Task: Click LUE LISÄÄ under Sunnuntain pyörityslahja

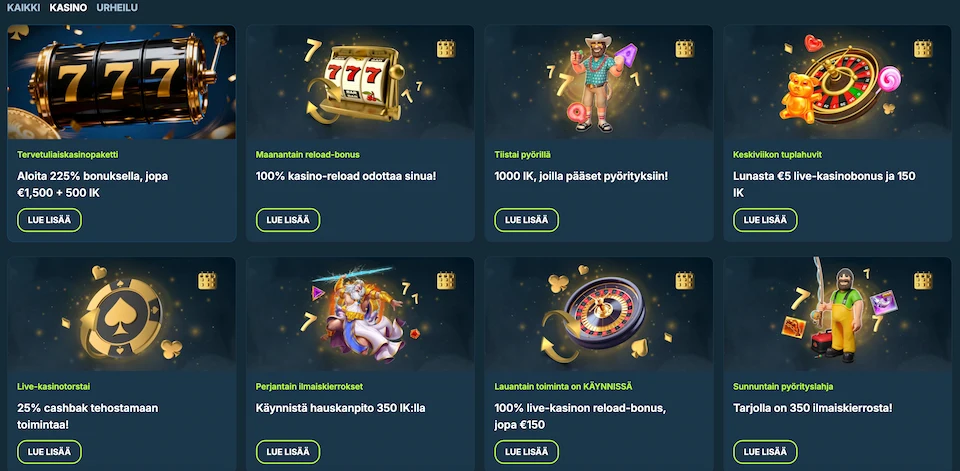Action: (x=765, y=452)
